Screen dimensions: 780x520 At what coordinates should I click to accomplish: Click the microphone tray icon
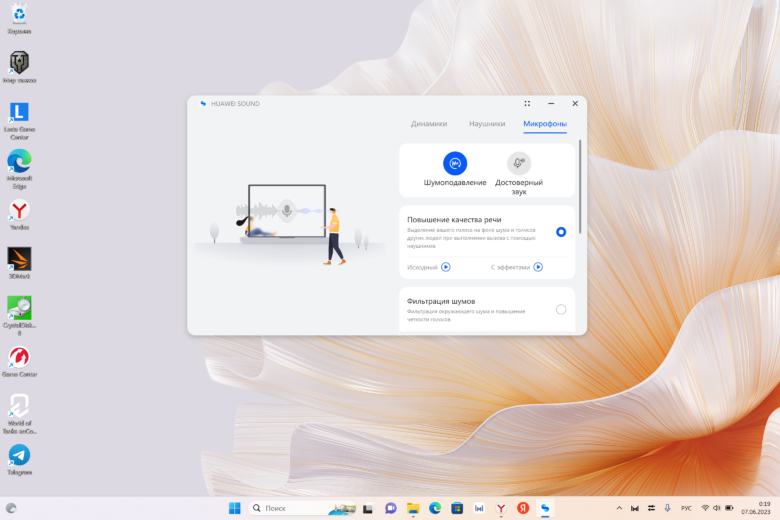point(667,508)
